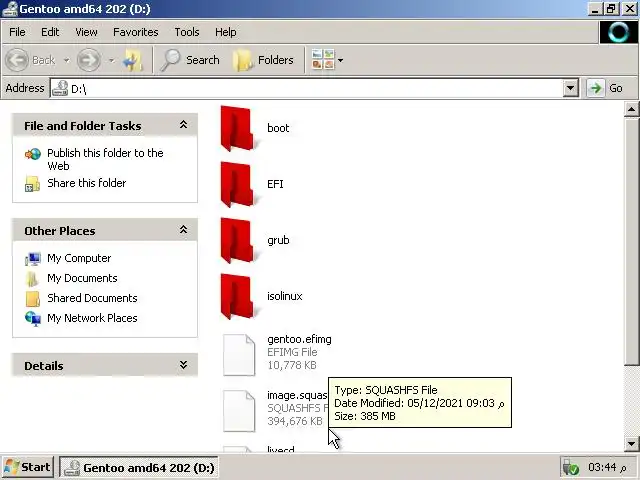Open My Computer link
Image resolution: width=640 pixels, height=480 pixels.
click(79, 258)
